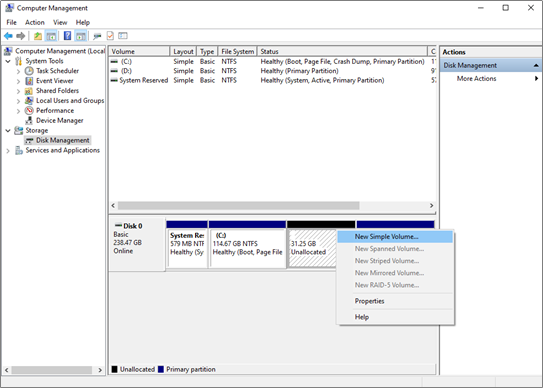Screen dimensions: 543x388
Task: Choose Properties in the context menu
Action: click(x=395, y=301)
